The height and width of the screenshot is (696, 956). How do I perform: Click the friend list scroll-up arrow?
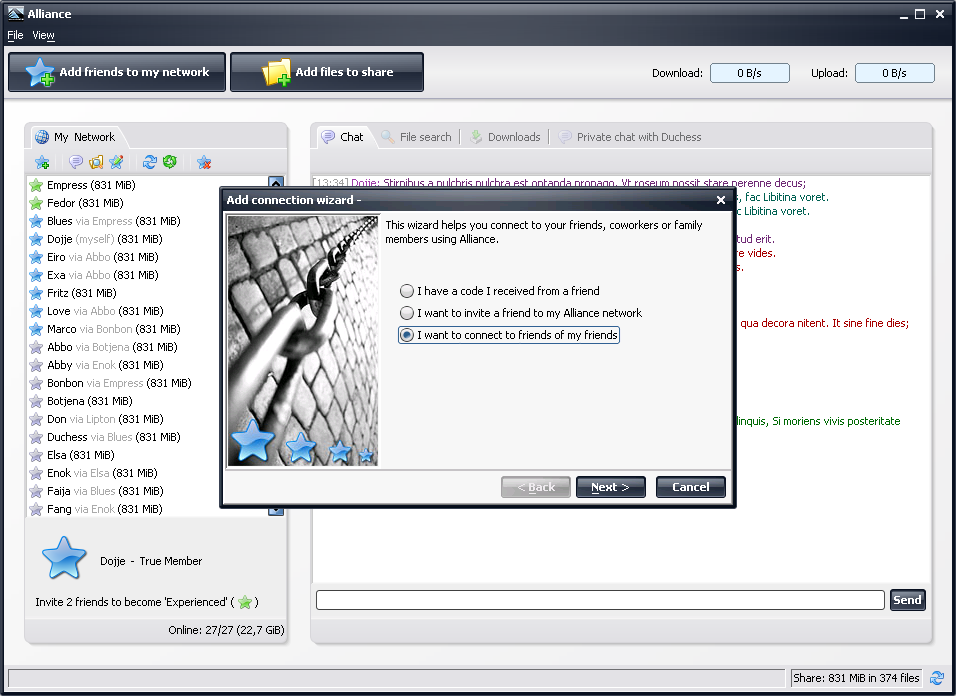[276, 182]
